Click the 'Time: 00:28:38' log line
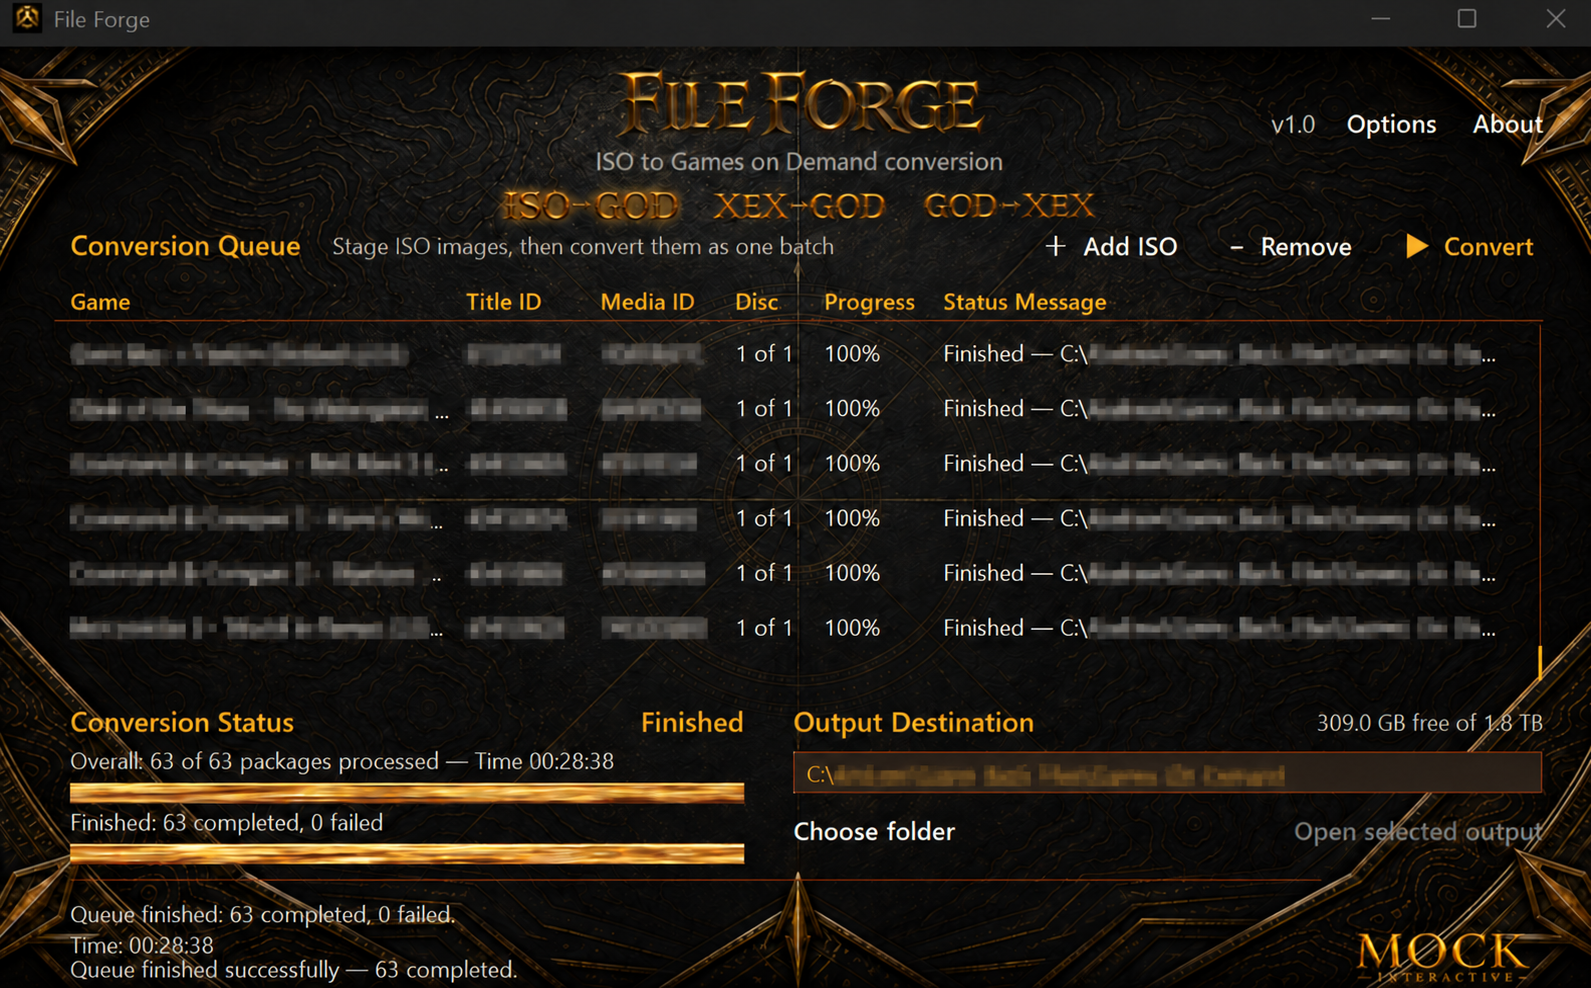The width and height of the screenshot is (1591, 988). tap(141, 945)
